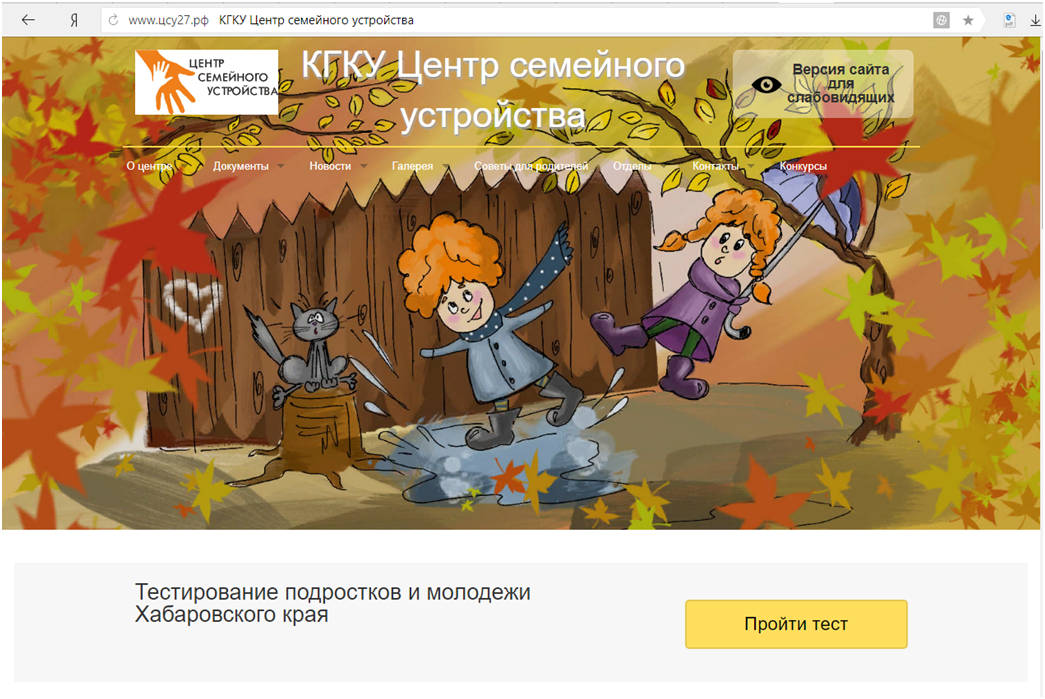Screen dimensions: 1045x699
Task: Expand the Контакты dropdown arrow
Action: (751, 166)
